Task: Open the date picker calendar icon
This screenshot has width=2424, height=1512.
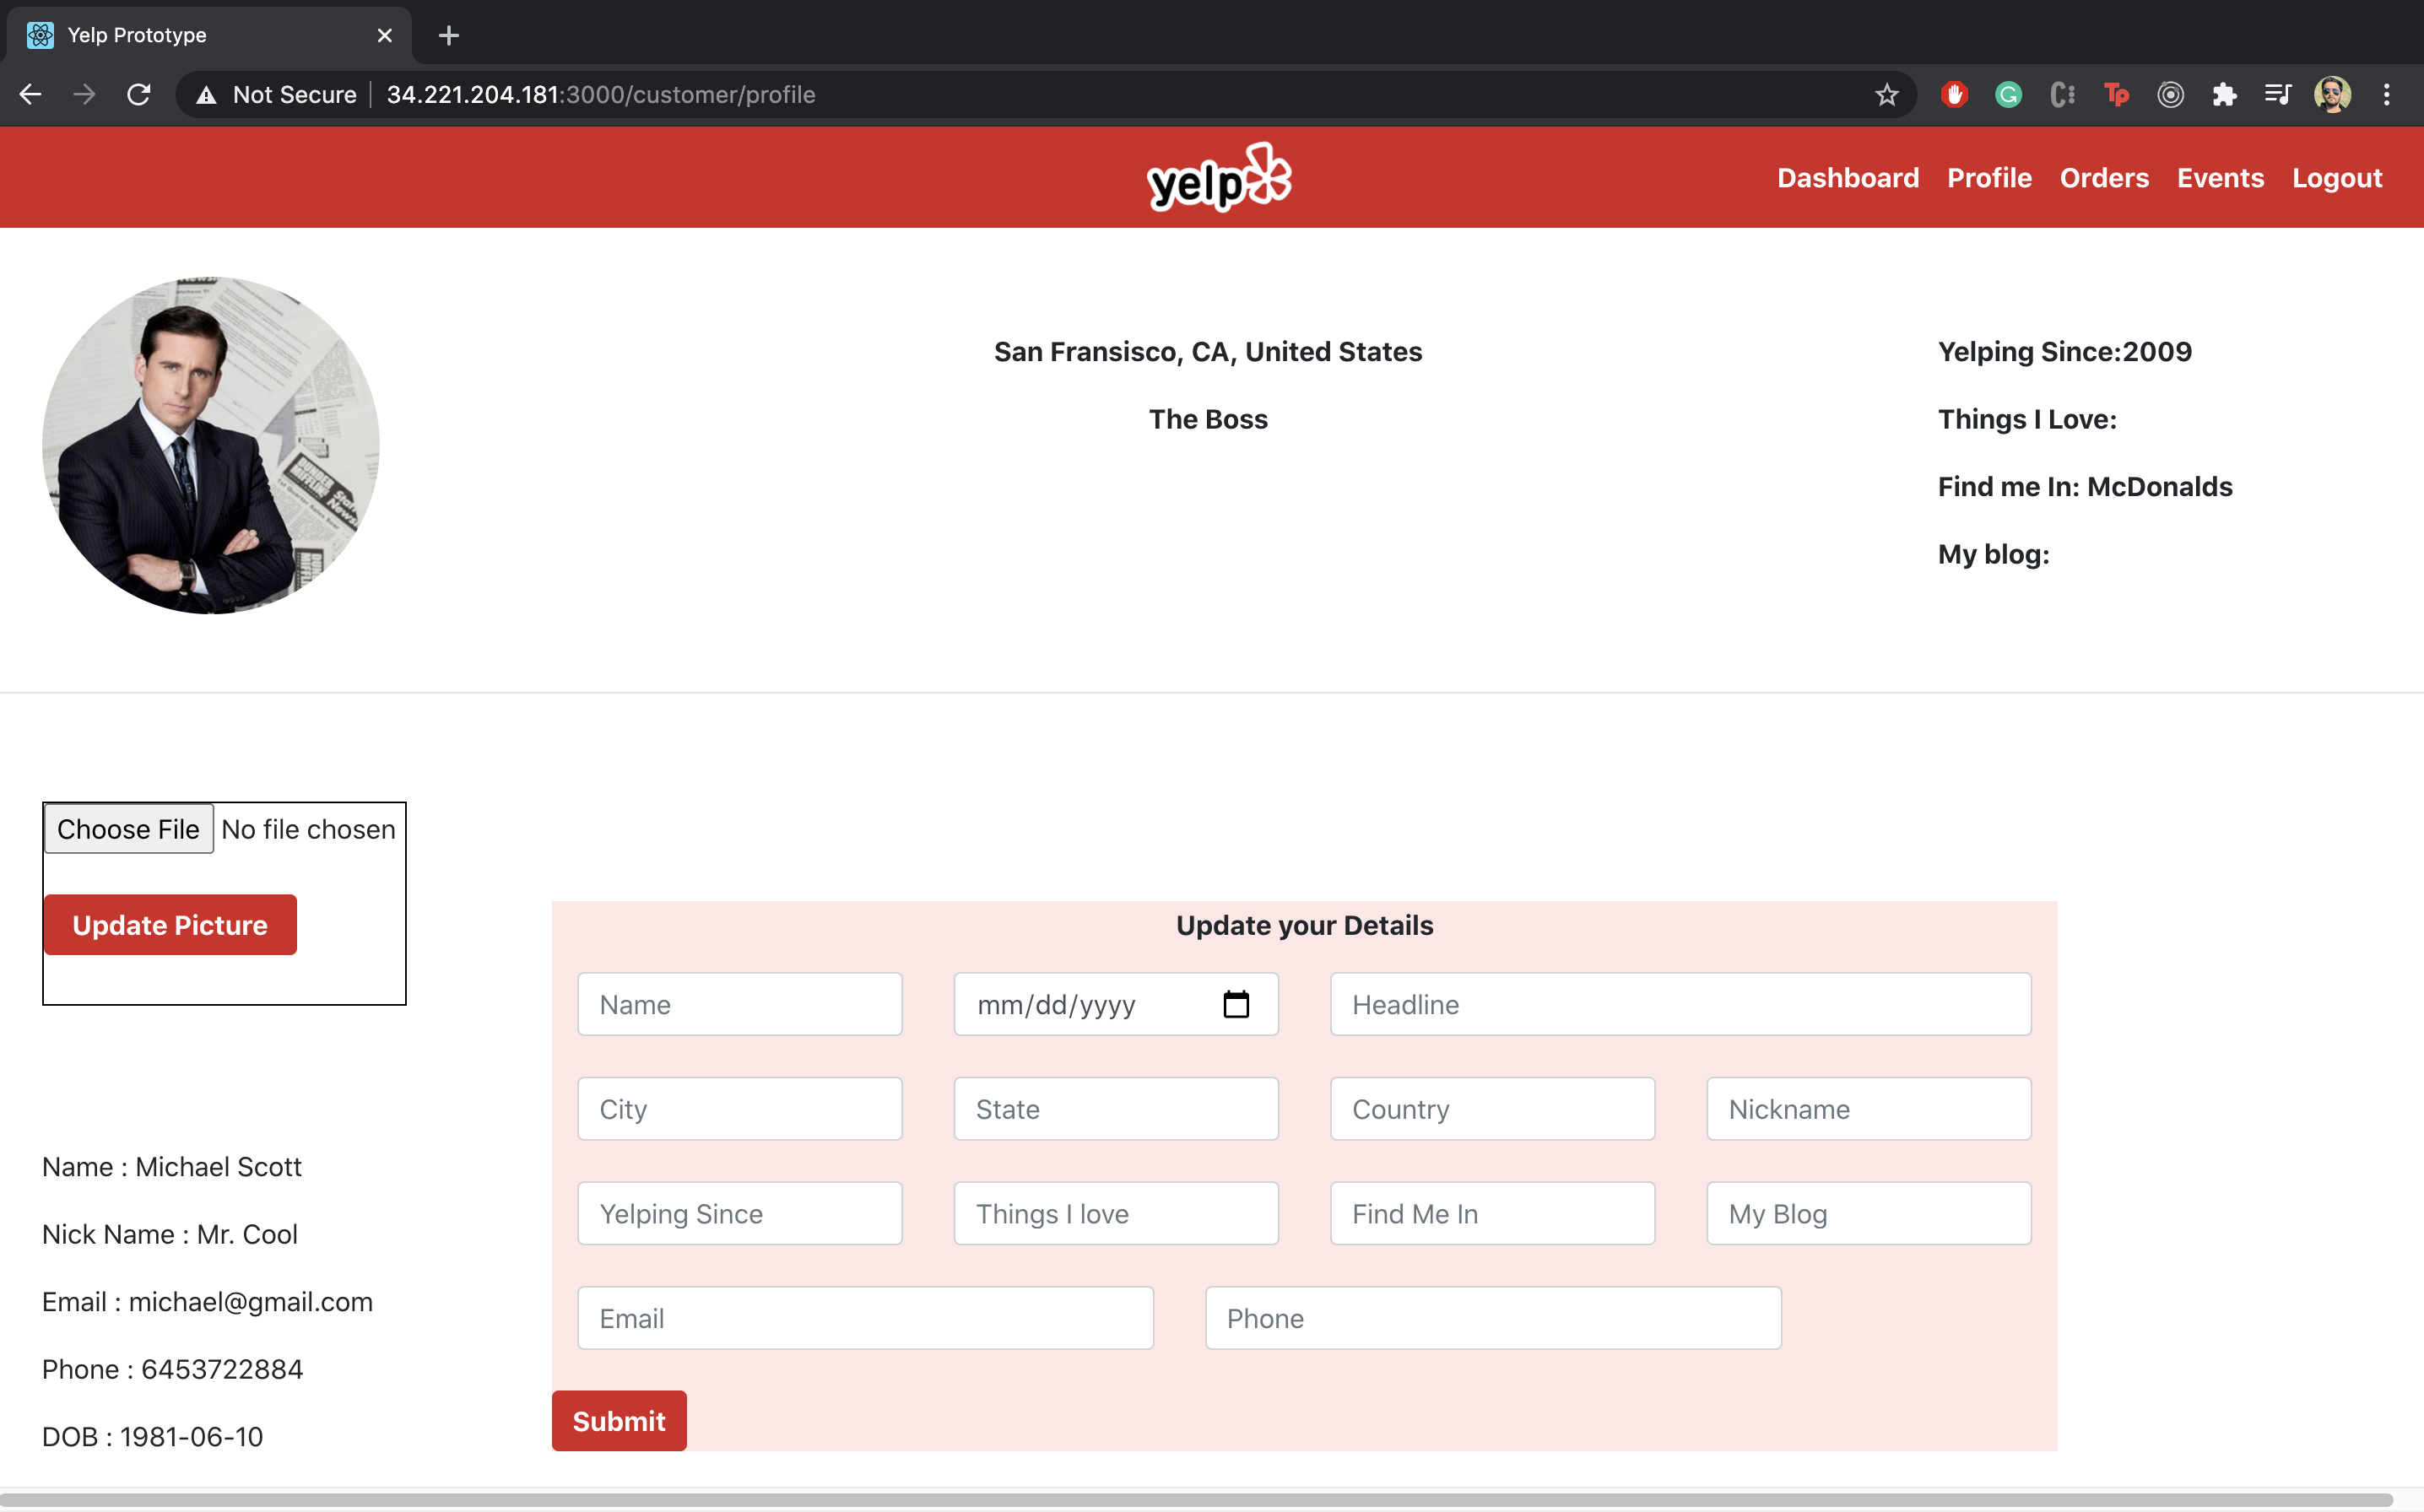Action: click(1235, 1004)
